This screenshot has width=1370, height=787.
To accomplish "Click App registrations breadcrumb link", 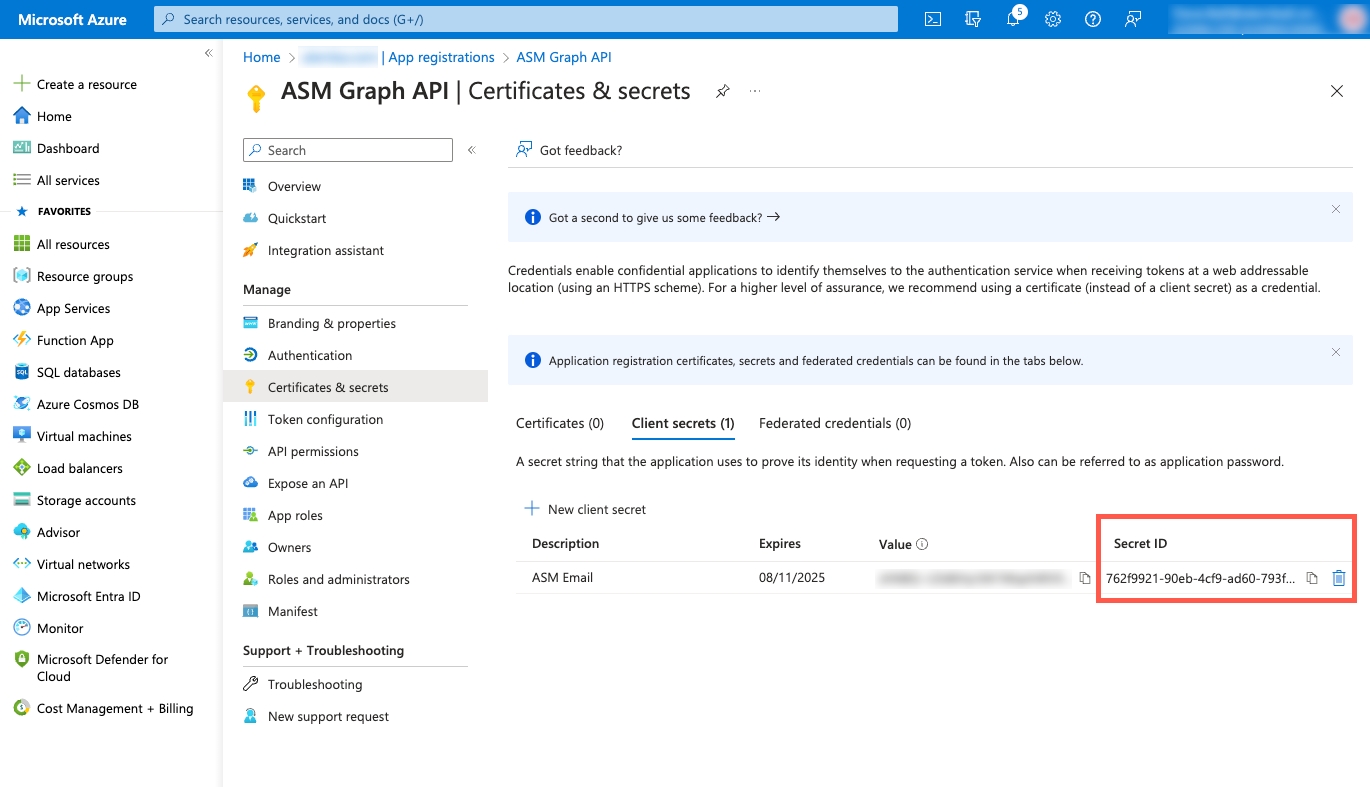I will coord(441,57).
